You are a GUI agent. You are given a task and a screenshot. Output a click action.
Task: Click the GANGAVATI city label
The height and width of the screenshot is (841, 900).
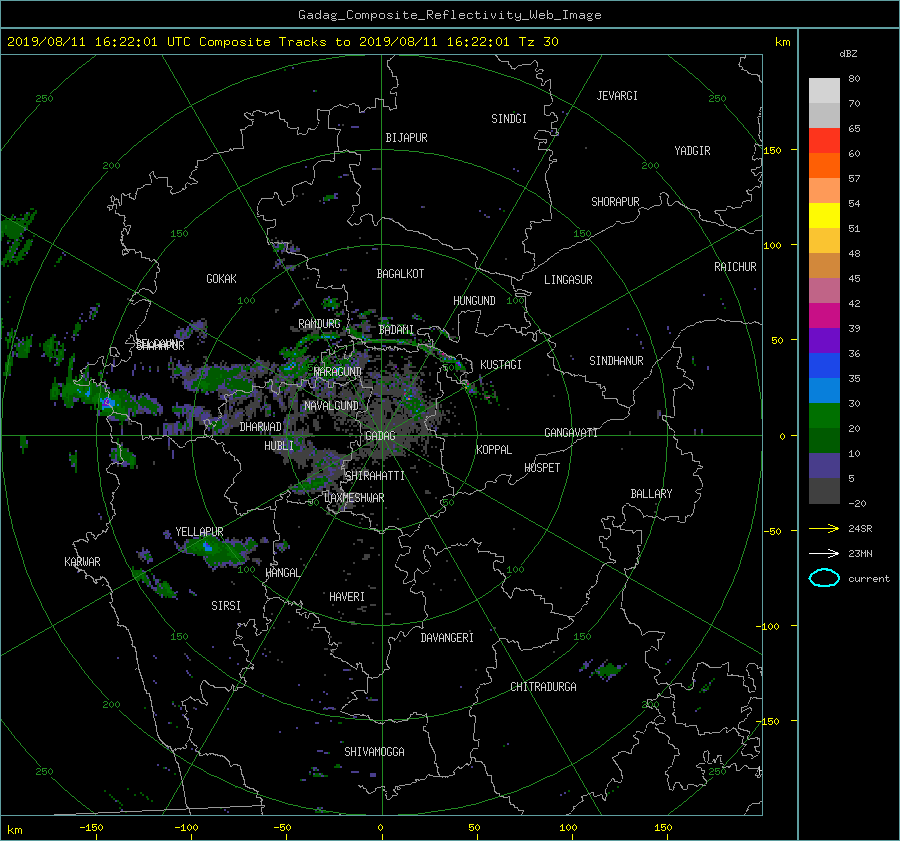point(571,432)
